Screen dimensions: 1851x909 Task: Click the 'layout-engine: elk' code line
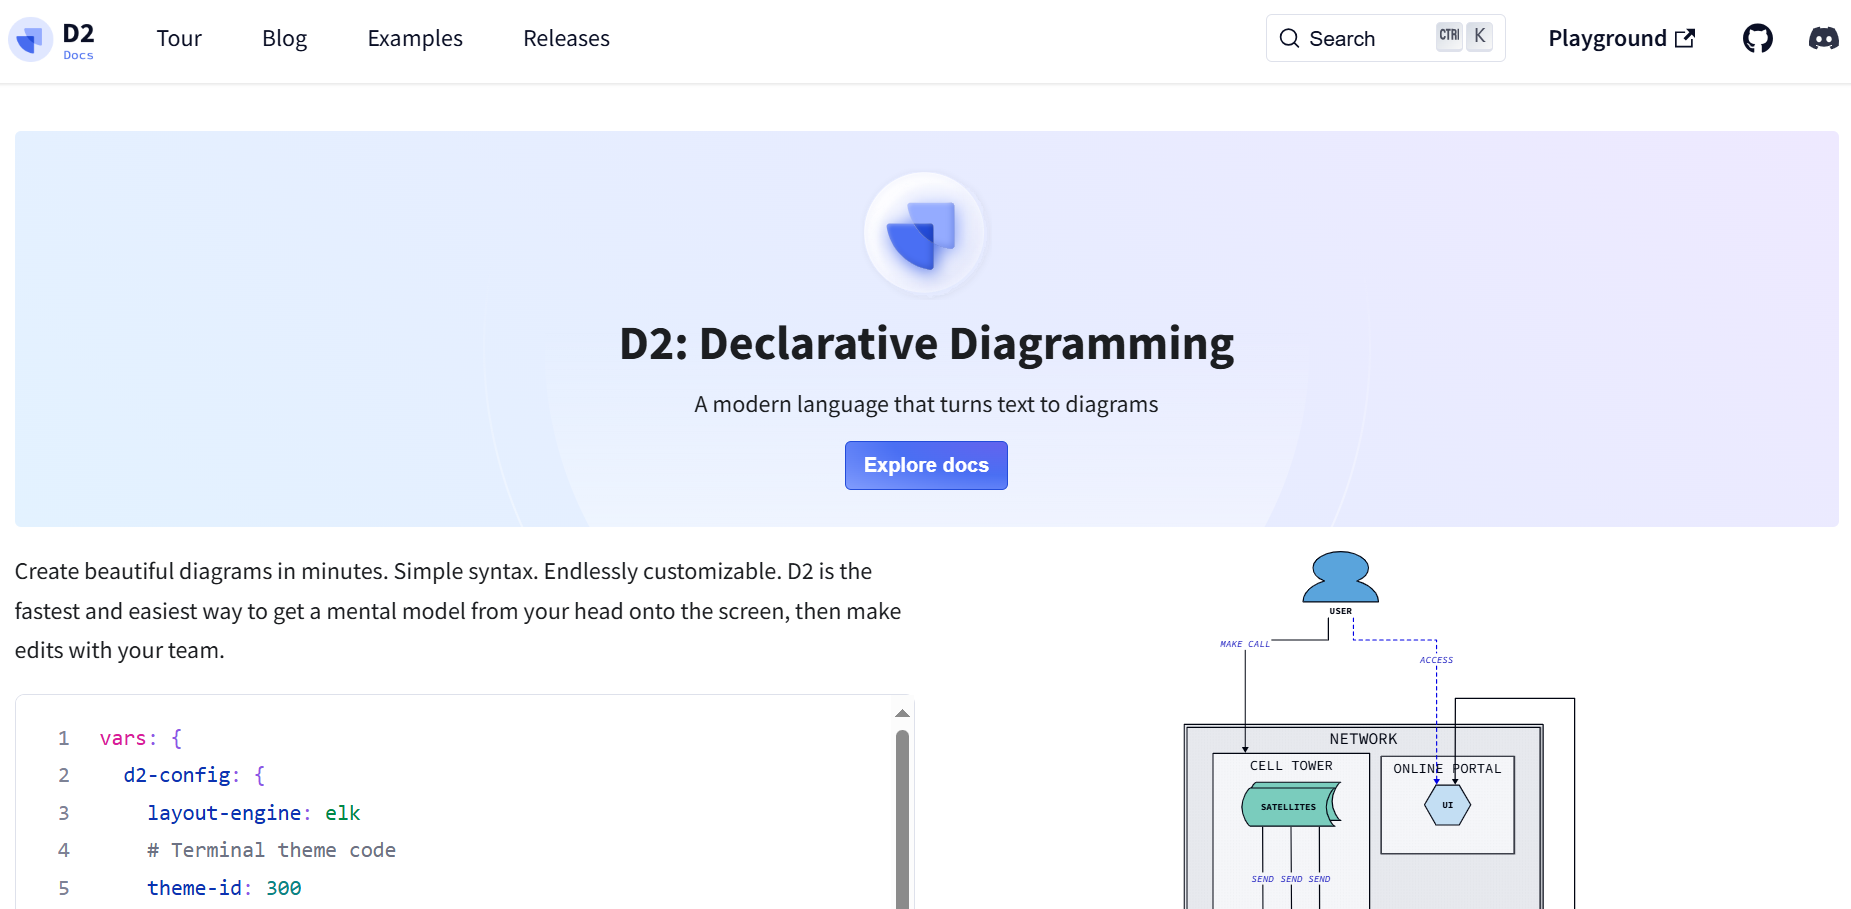(x=253, y=813)
